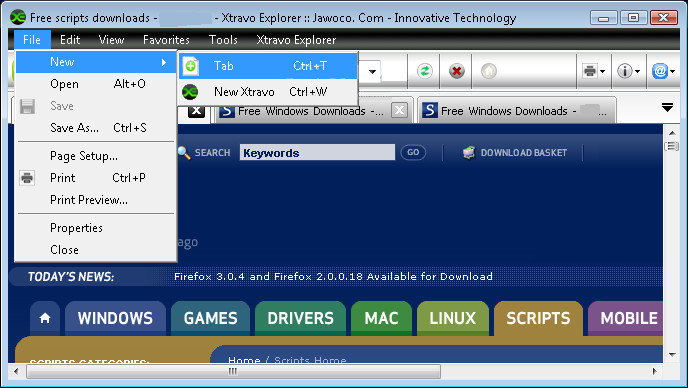Open @ mail button dropdown arrow
The image size is (688, 388).
[x=672, y=71]
